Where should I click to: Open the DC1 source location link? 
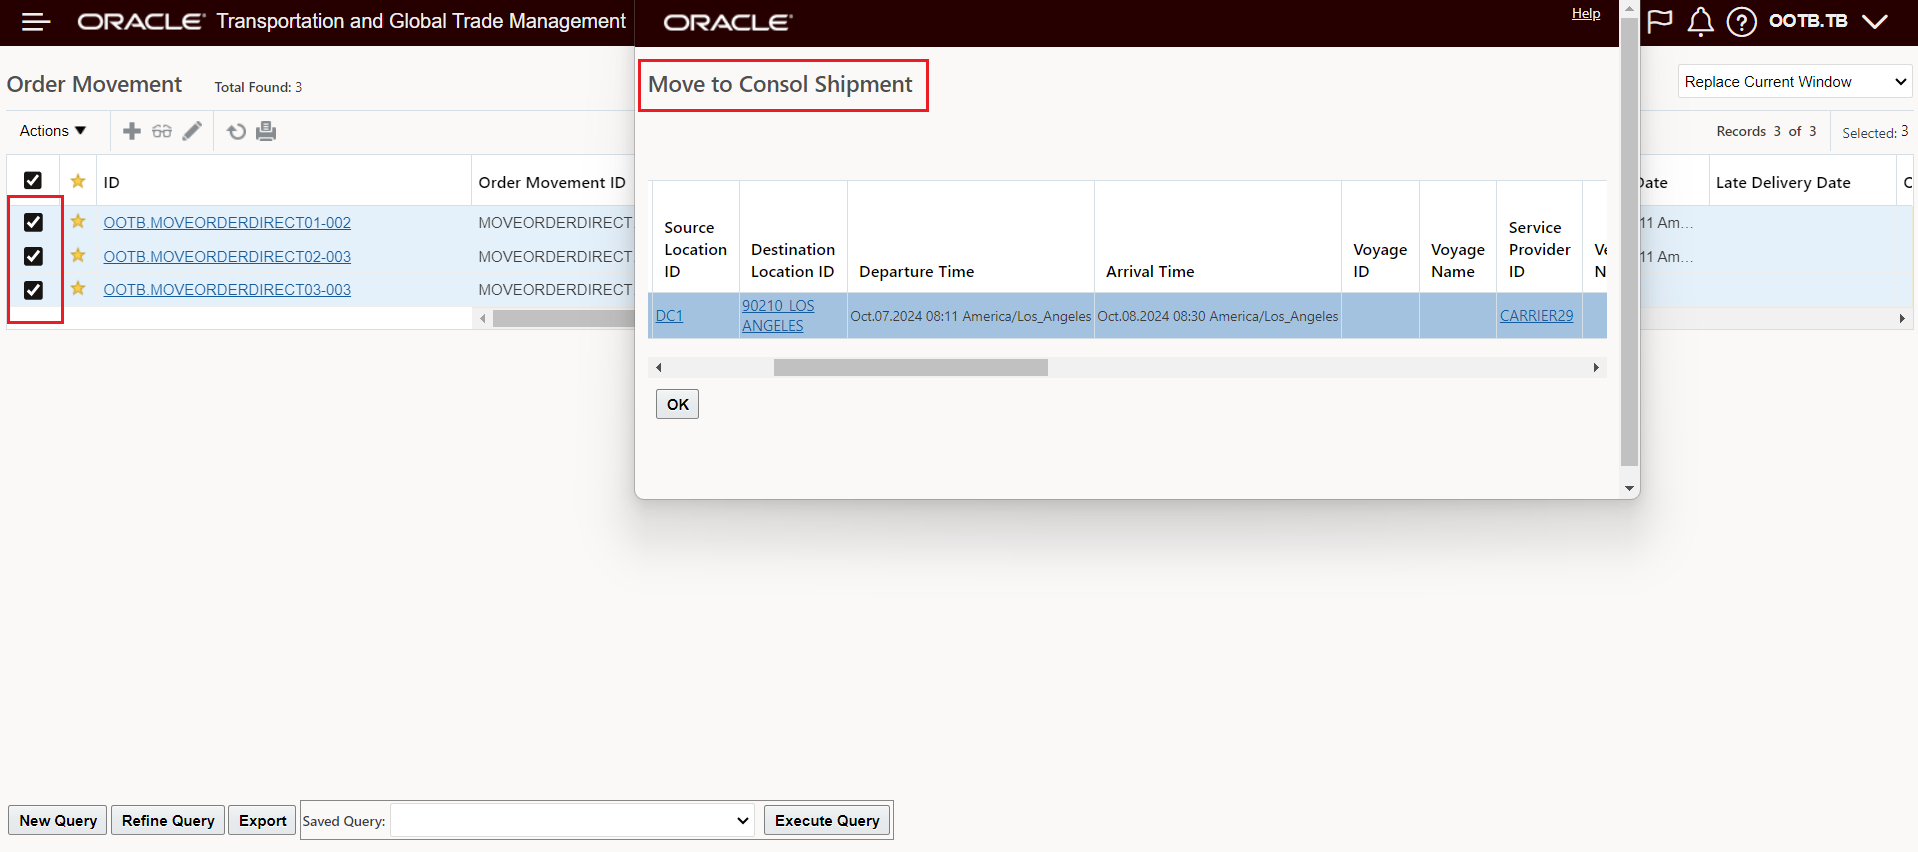click(x=669, y=315)
